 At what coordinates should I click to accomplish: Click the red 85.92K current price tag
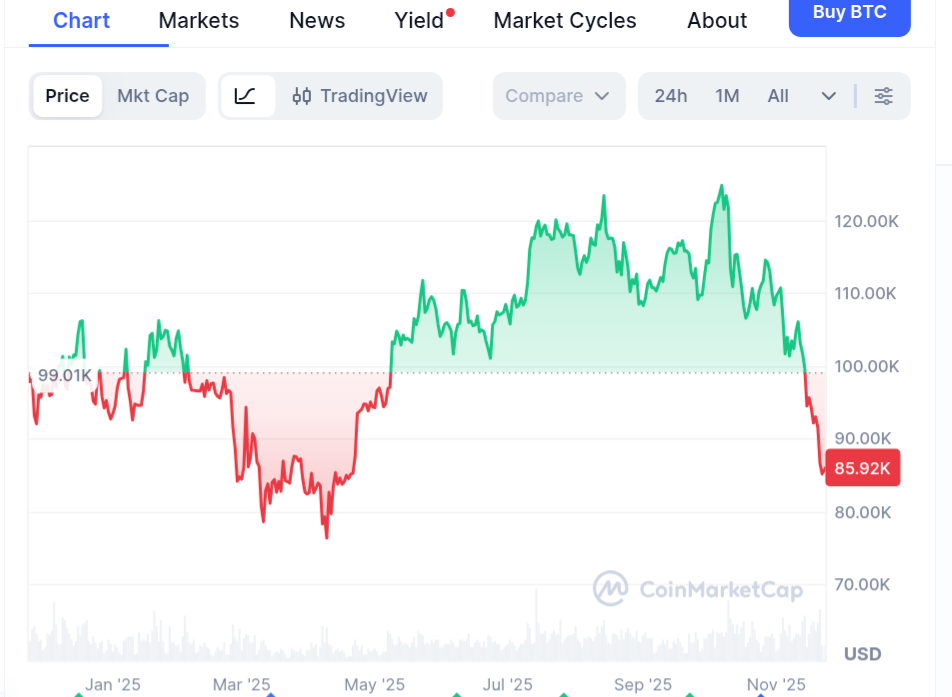click(x=862, y=468)
